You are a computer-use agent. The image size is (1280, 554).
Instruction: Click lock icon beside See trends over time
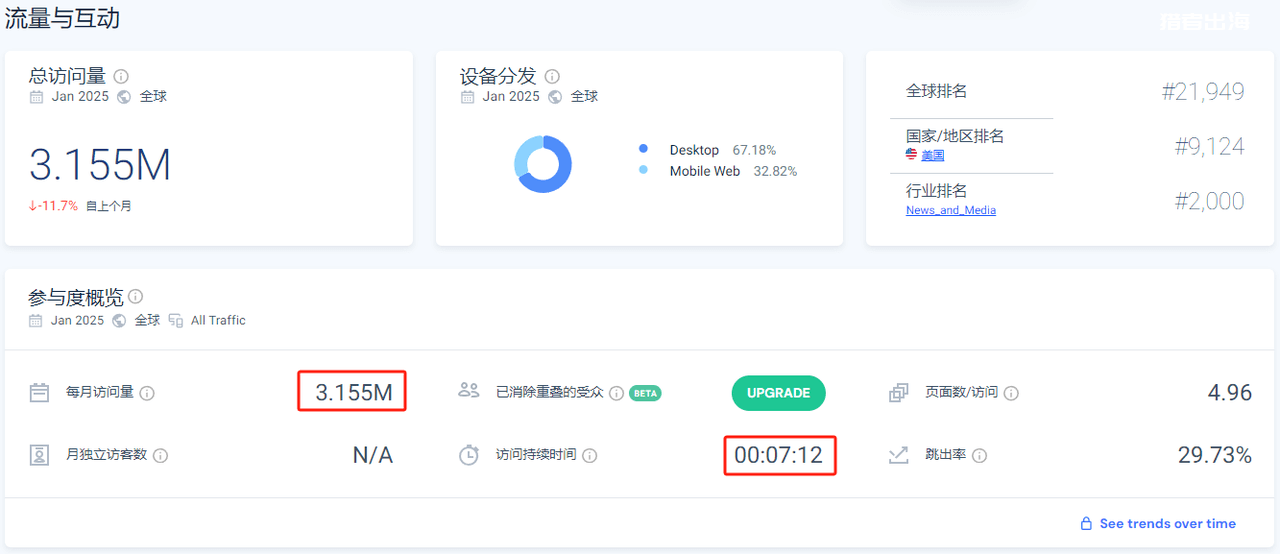(x=1086, y=524)
